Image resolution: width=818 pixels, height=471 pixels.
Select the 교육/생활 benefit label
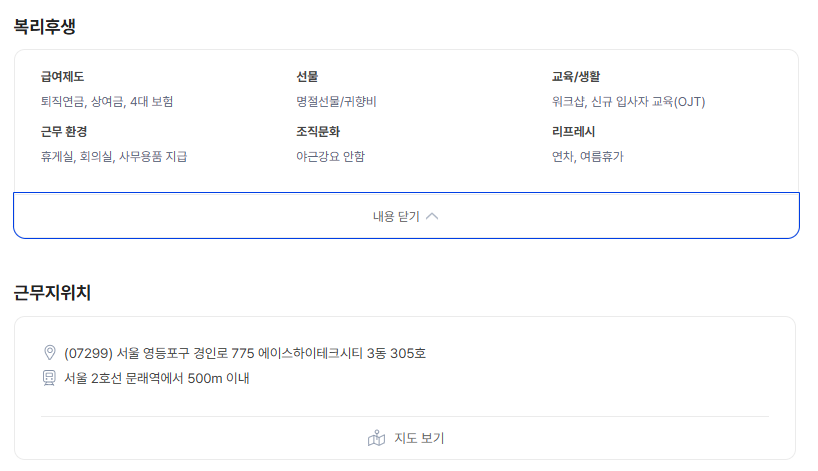tap(575, 76)
